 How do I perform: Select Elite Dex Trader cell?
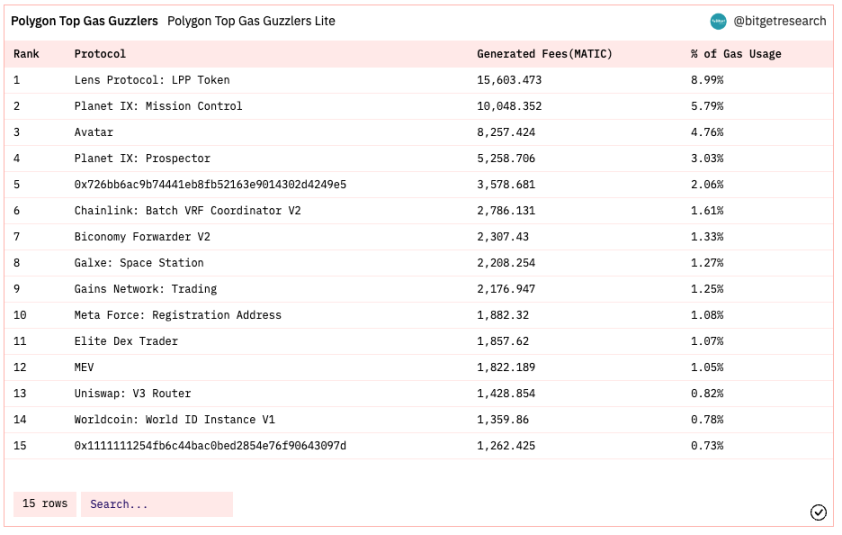[126, 341]
